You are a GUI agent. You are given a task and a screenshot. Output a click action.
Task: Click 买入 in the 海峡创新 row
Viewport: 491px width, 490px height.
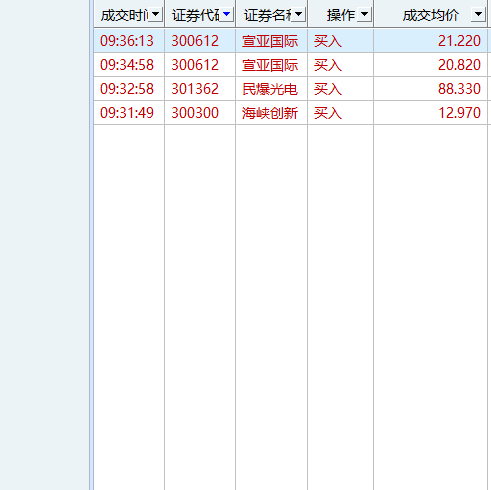(328, 113)
